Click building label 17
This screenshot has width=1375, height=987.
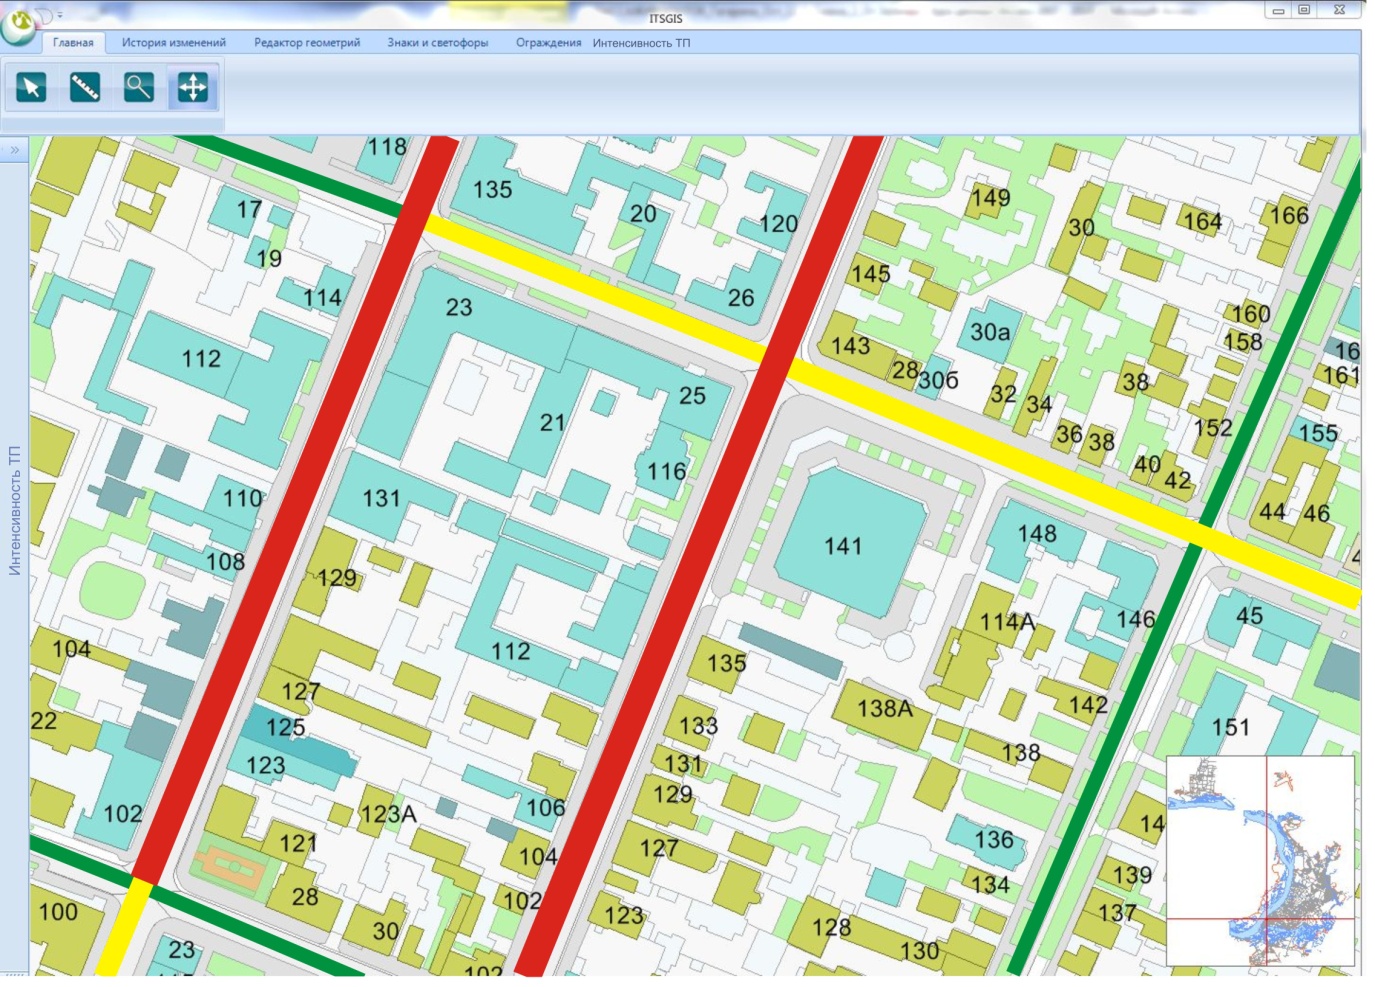tap(249, 209)
